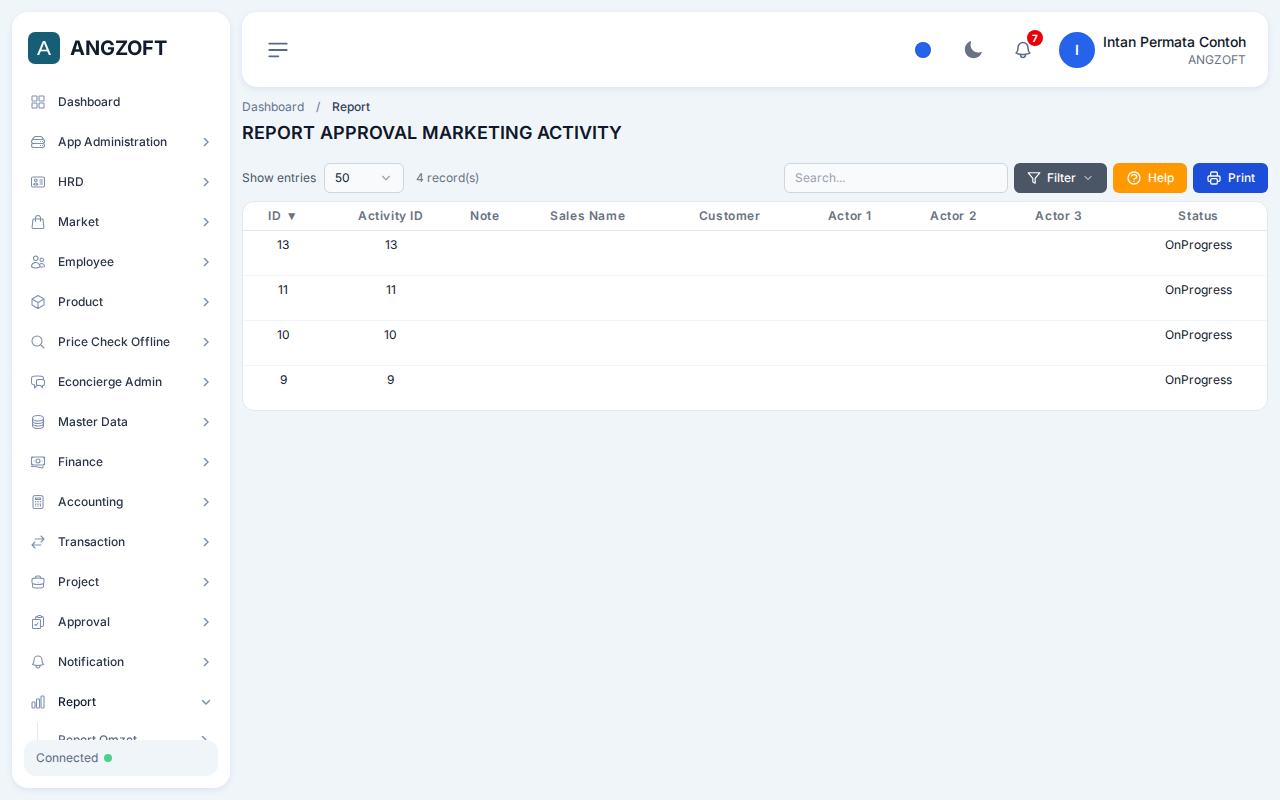
Task: Click the Sales Name column header
Action: coord(587,216)
